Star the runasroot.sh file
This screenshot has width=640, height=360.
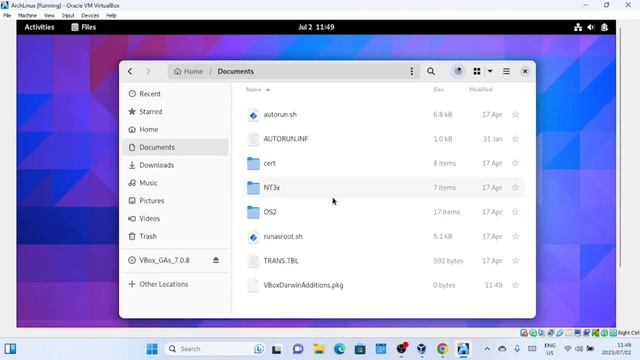(515, 236)
